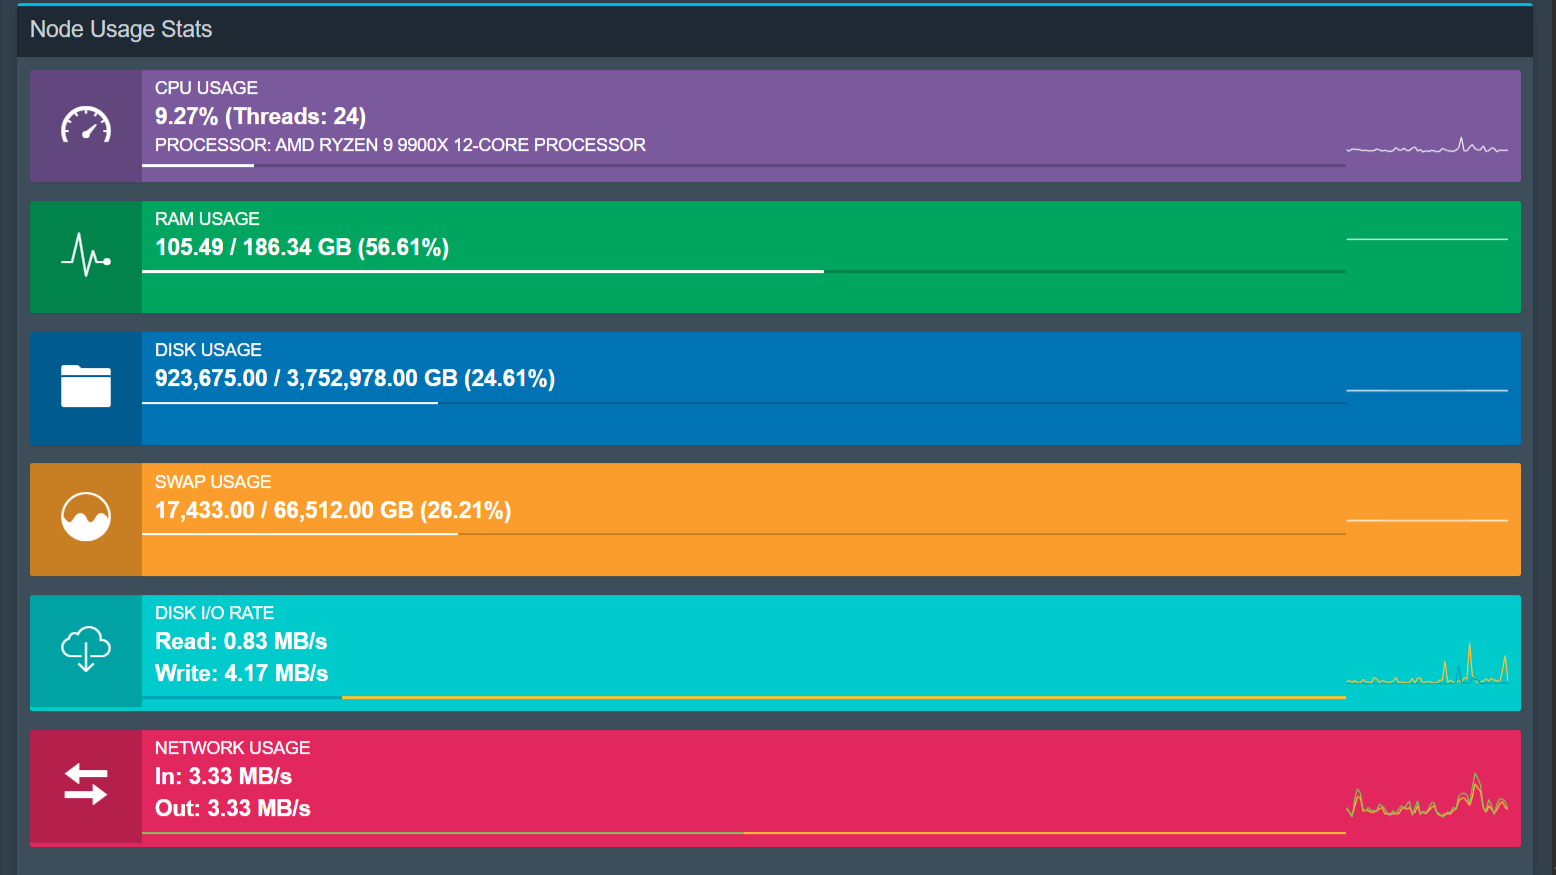Click the network Out: 3.33 MB/s reading
Image resolution: width=1556 pixels, height=875 pixels.
(232, 808)
